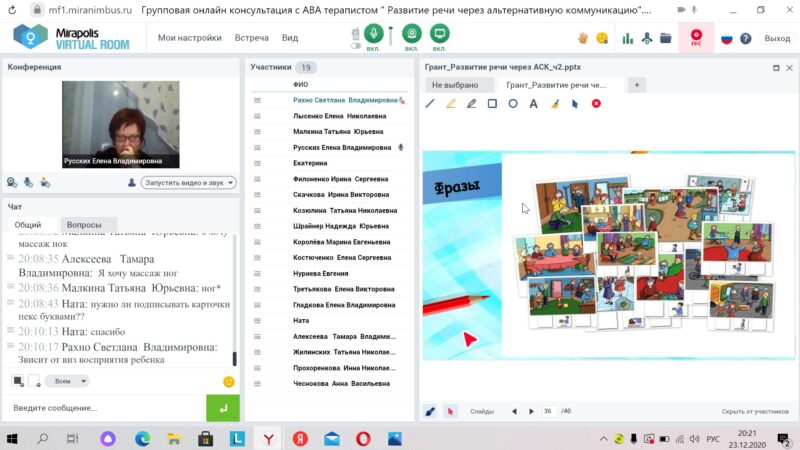Open row menu for Екатерина
The image size is (800, 450).
257,163
